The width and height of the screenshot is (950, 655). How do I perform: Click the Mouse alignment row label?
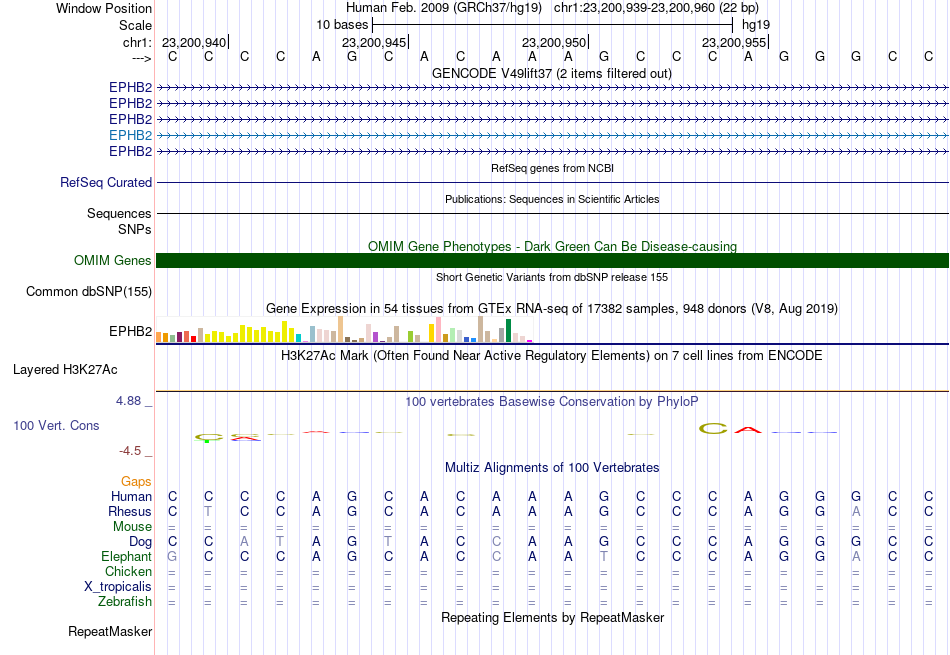pos(132,527)
